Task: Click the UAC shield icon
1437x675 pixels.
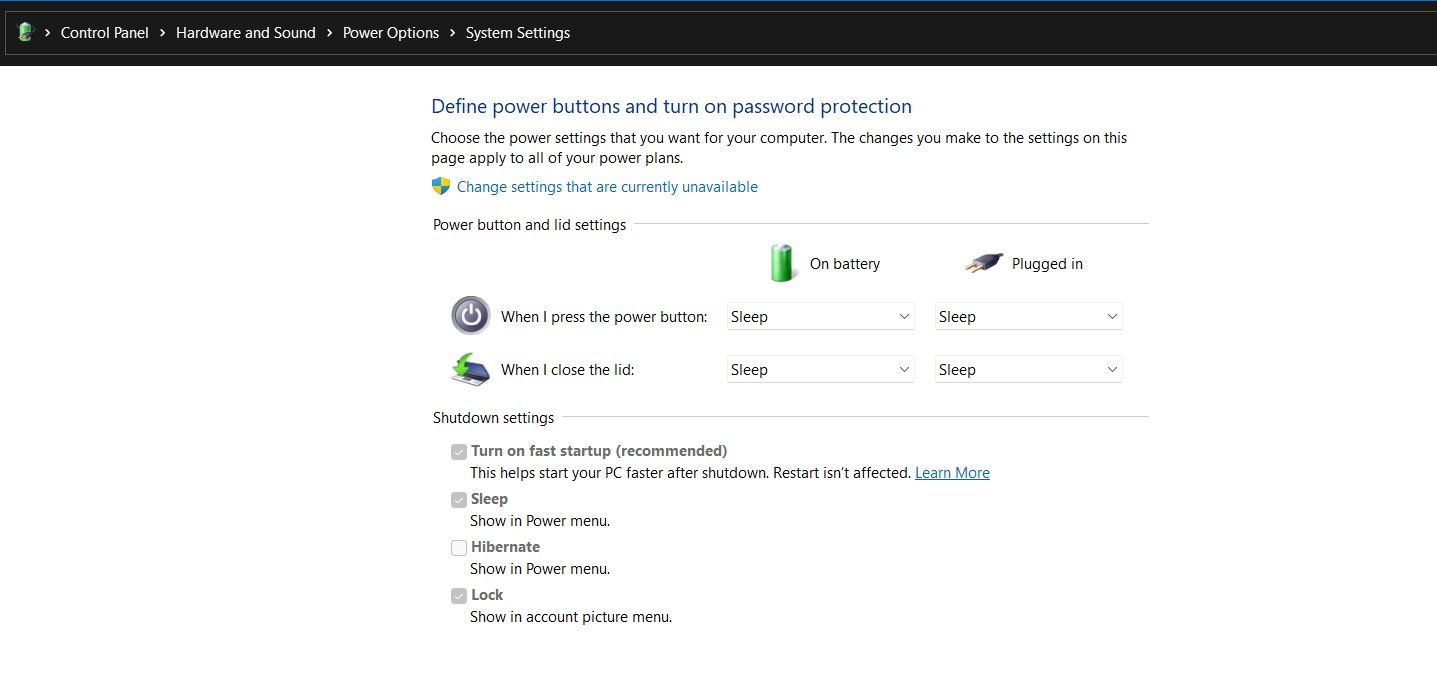Action: 440,186
